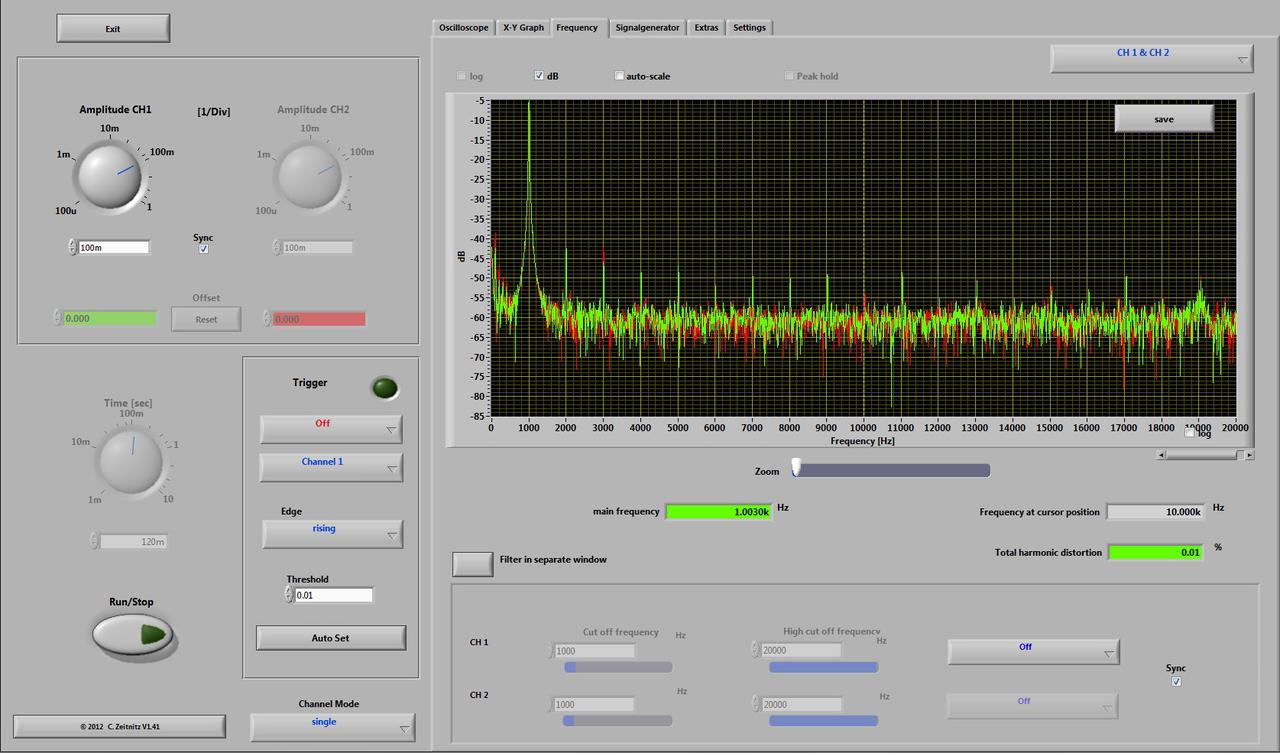Select the Frequency tab
Screen dimensions: 1280x753
pos(578,27)
